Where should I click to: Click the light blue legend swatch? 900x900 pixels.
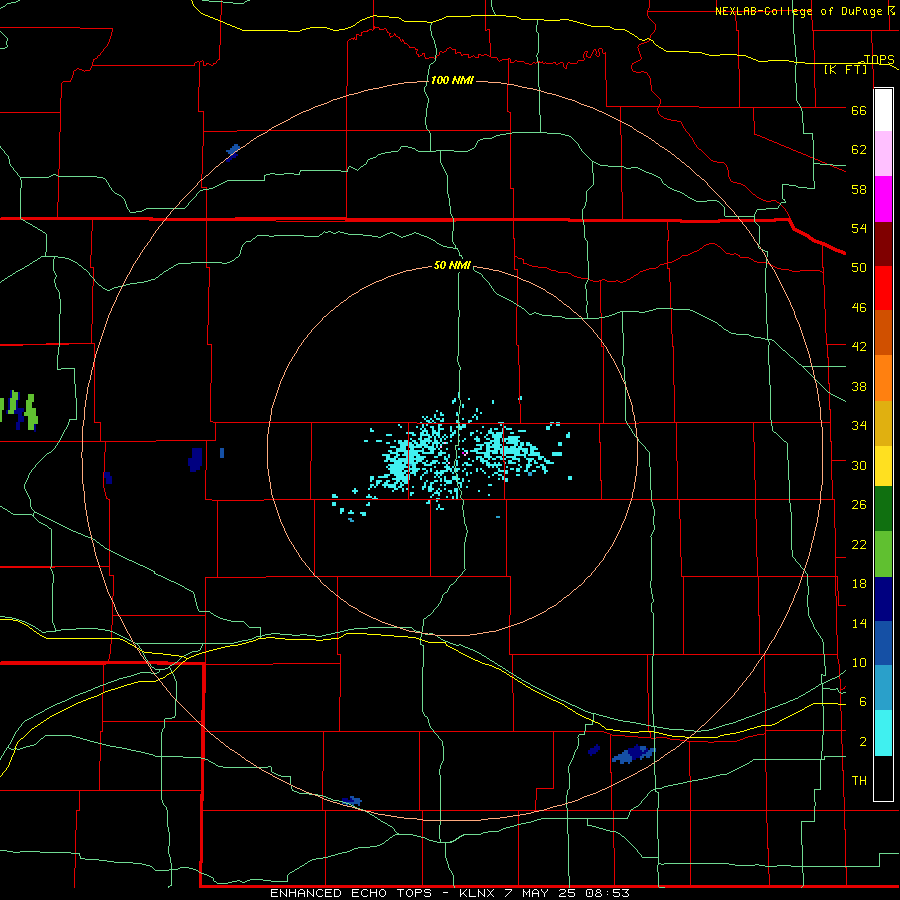point(883,688)
